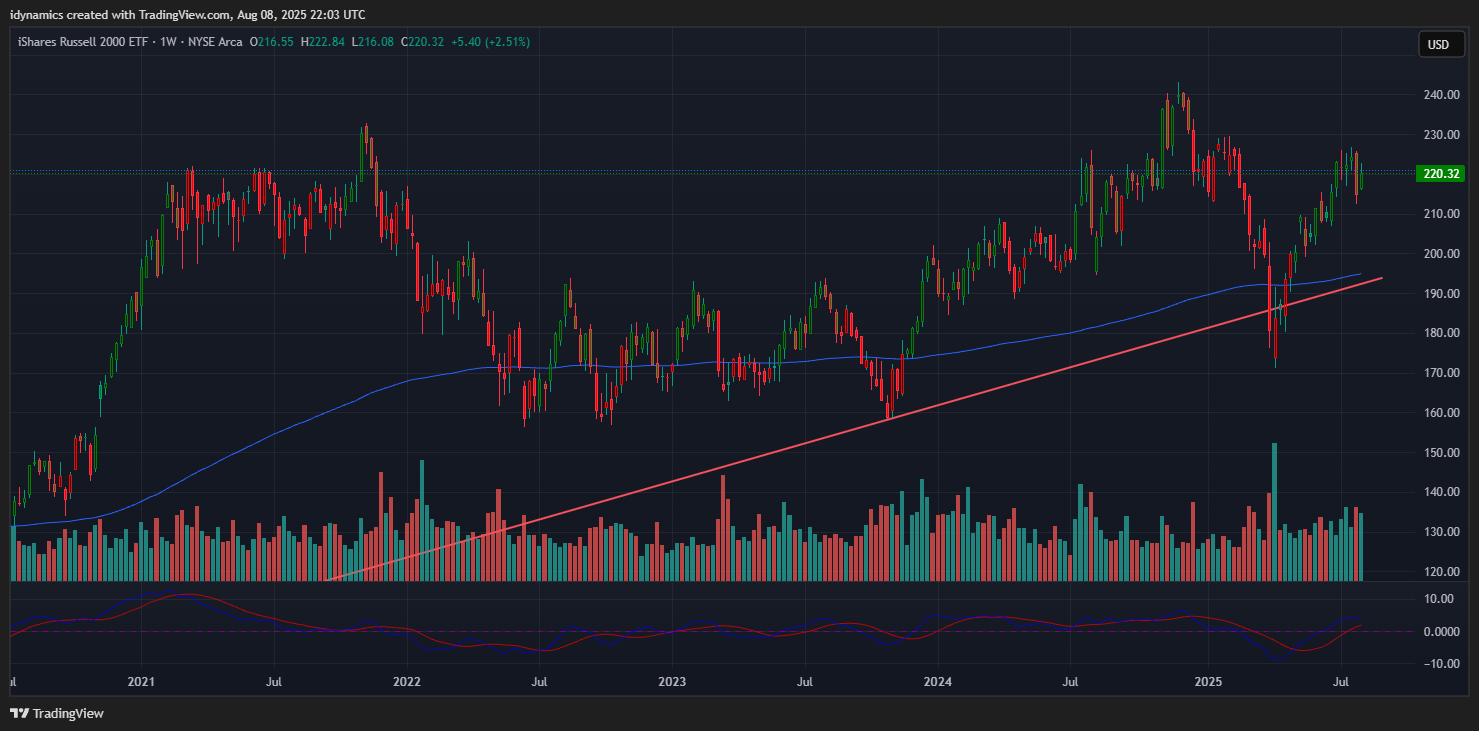Click the 2021 label on time axis
Screen dimensions: 1479x731
[x=141, y=682]
